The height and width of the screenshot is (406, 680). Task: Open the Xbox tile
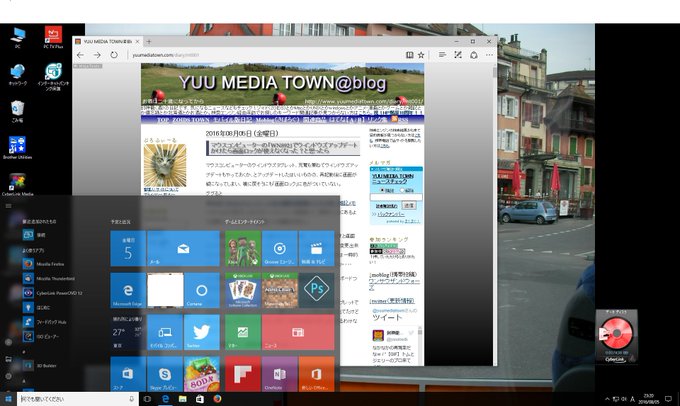(243, 248)
